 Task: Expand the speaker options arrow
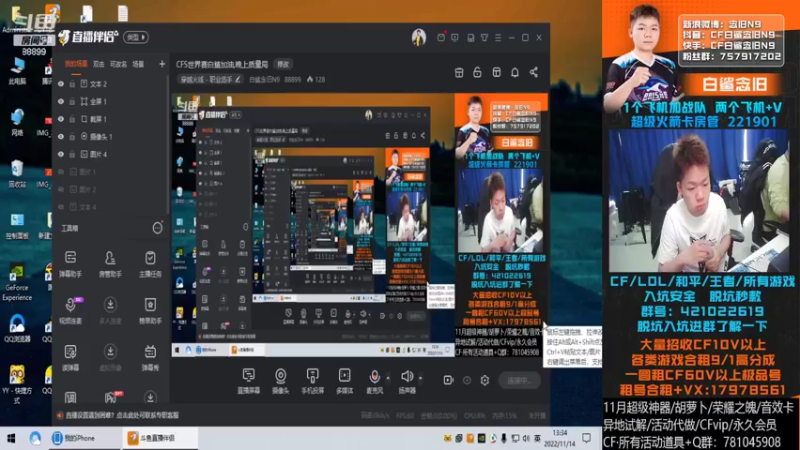420,378
